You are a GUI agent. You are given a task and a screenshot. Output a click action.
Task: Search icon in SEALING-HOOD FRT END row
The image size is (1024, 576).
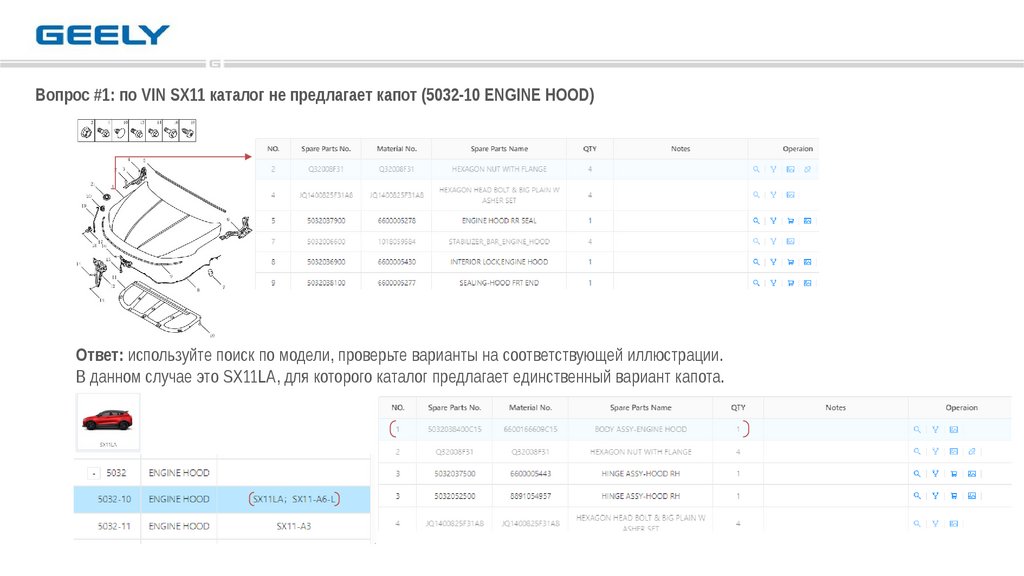[756, 283]
